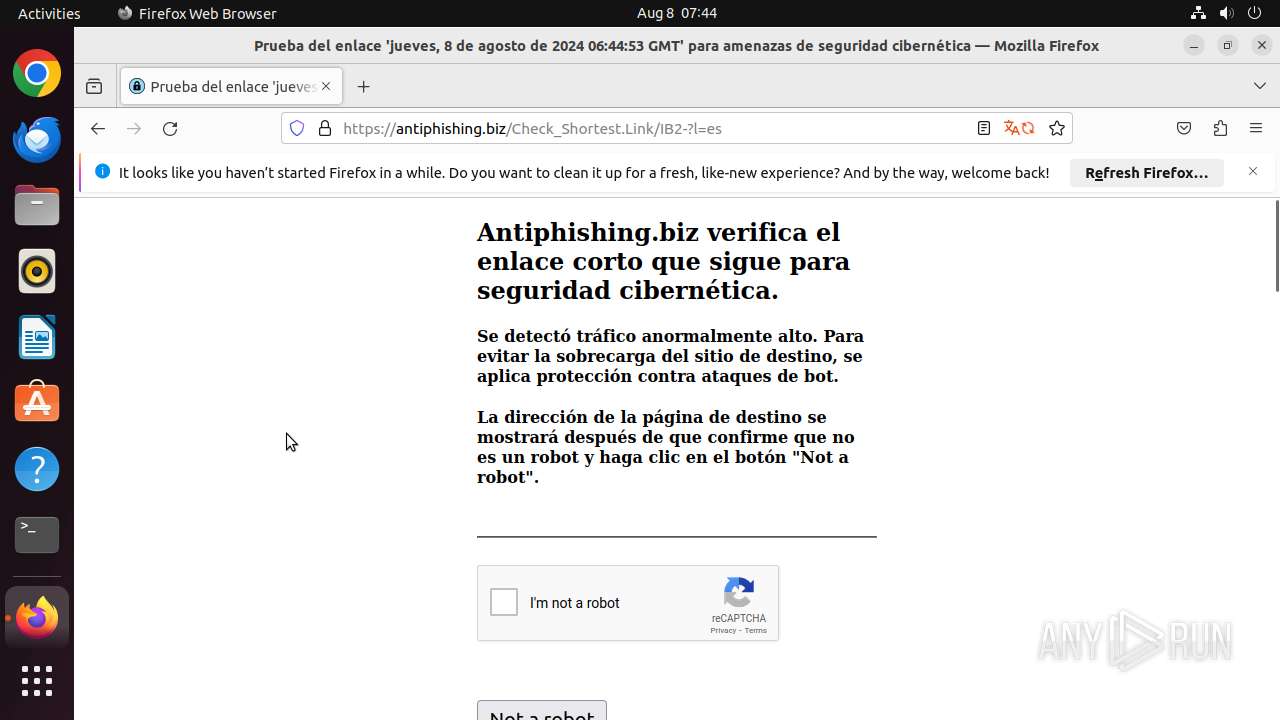Open a new tab with plus button
The image size is (1280, 720).
[x=364, y=87]
